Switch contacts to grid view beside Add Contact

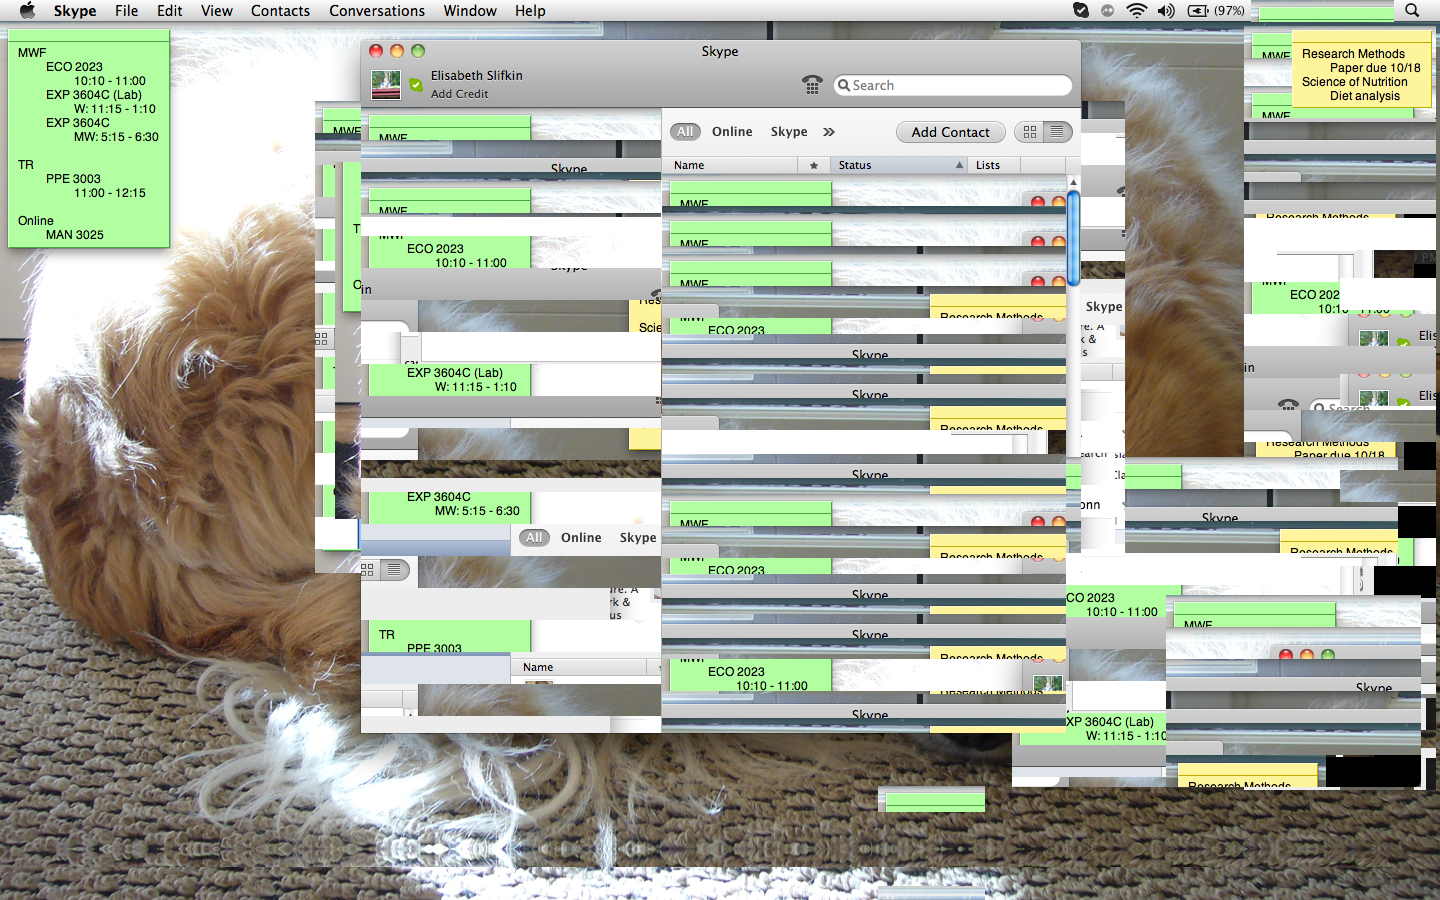click(x=1029, y=132)
